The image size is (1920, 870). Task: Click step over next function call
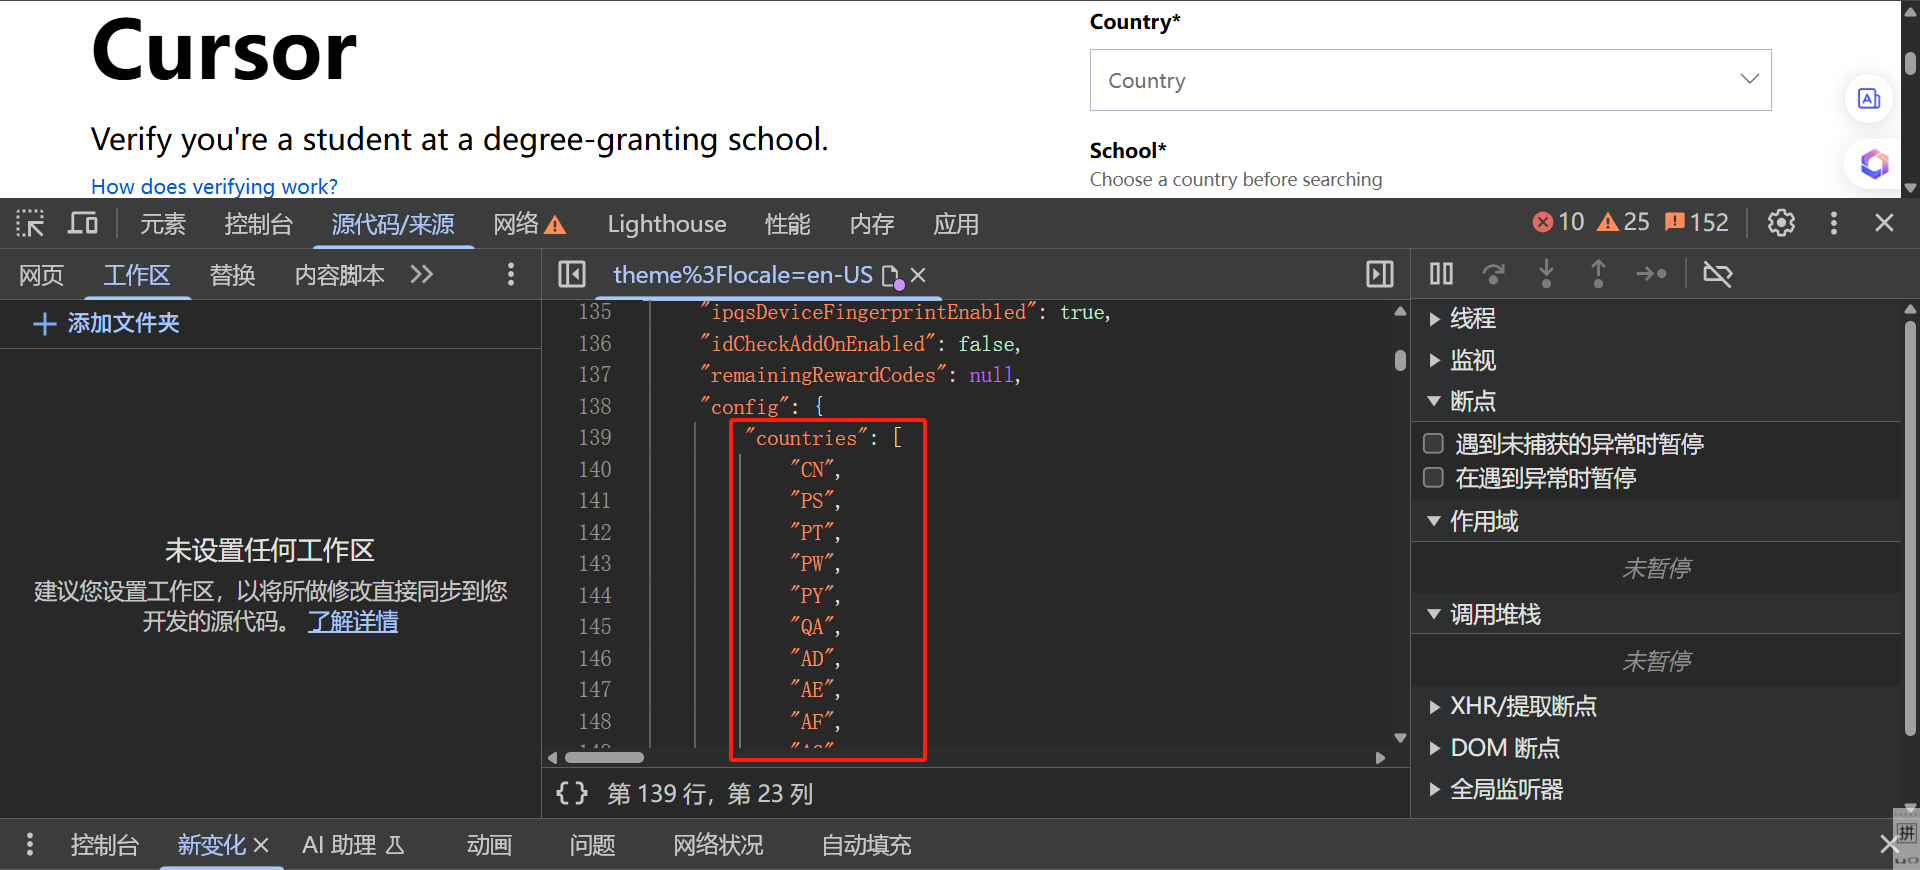tap(1494, 273)
